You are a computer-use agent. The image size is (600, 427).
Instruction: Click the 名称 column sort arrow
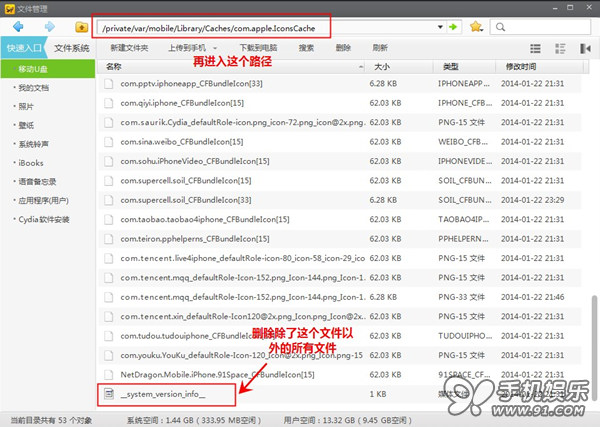[361, 67]
